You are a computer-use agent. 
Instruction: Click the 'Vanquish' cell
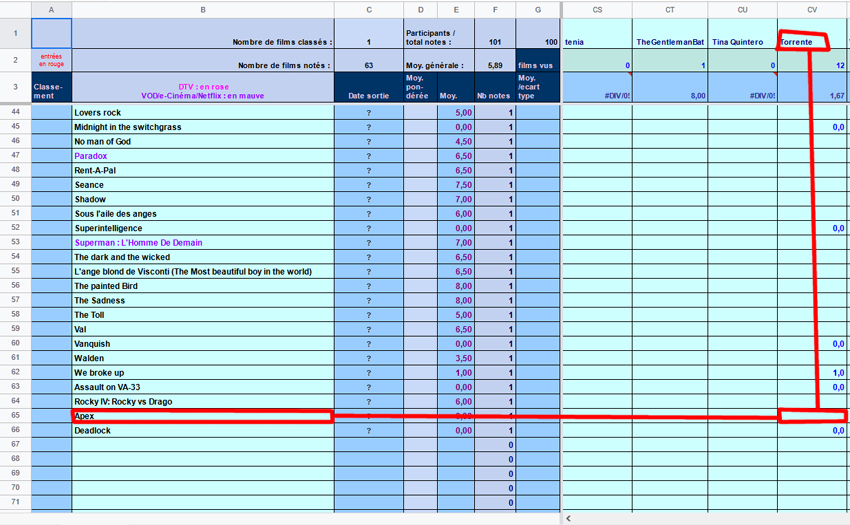pyautogui.click(x=203, y=344)
